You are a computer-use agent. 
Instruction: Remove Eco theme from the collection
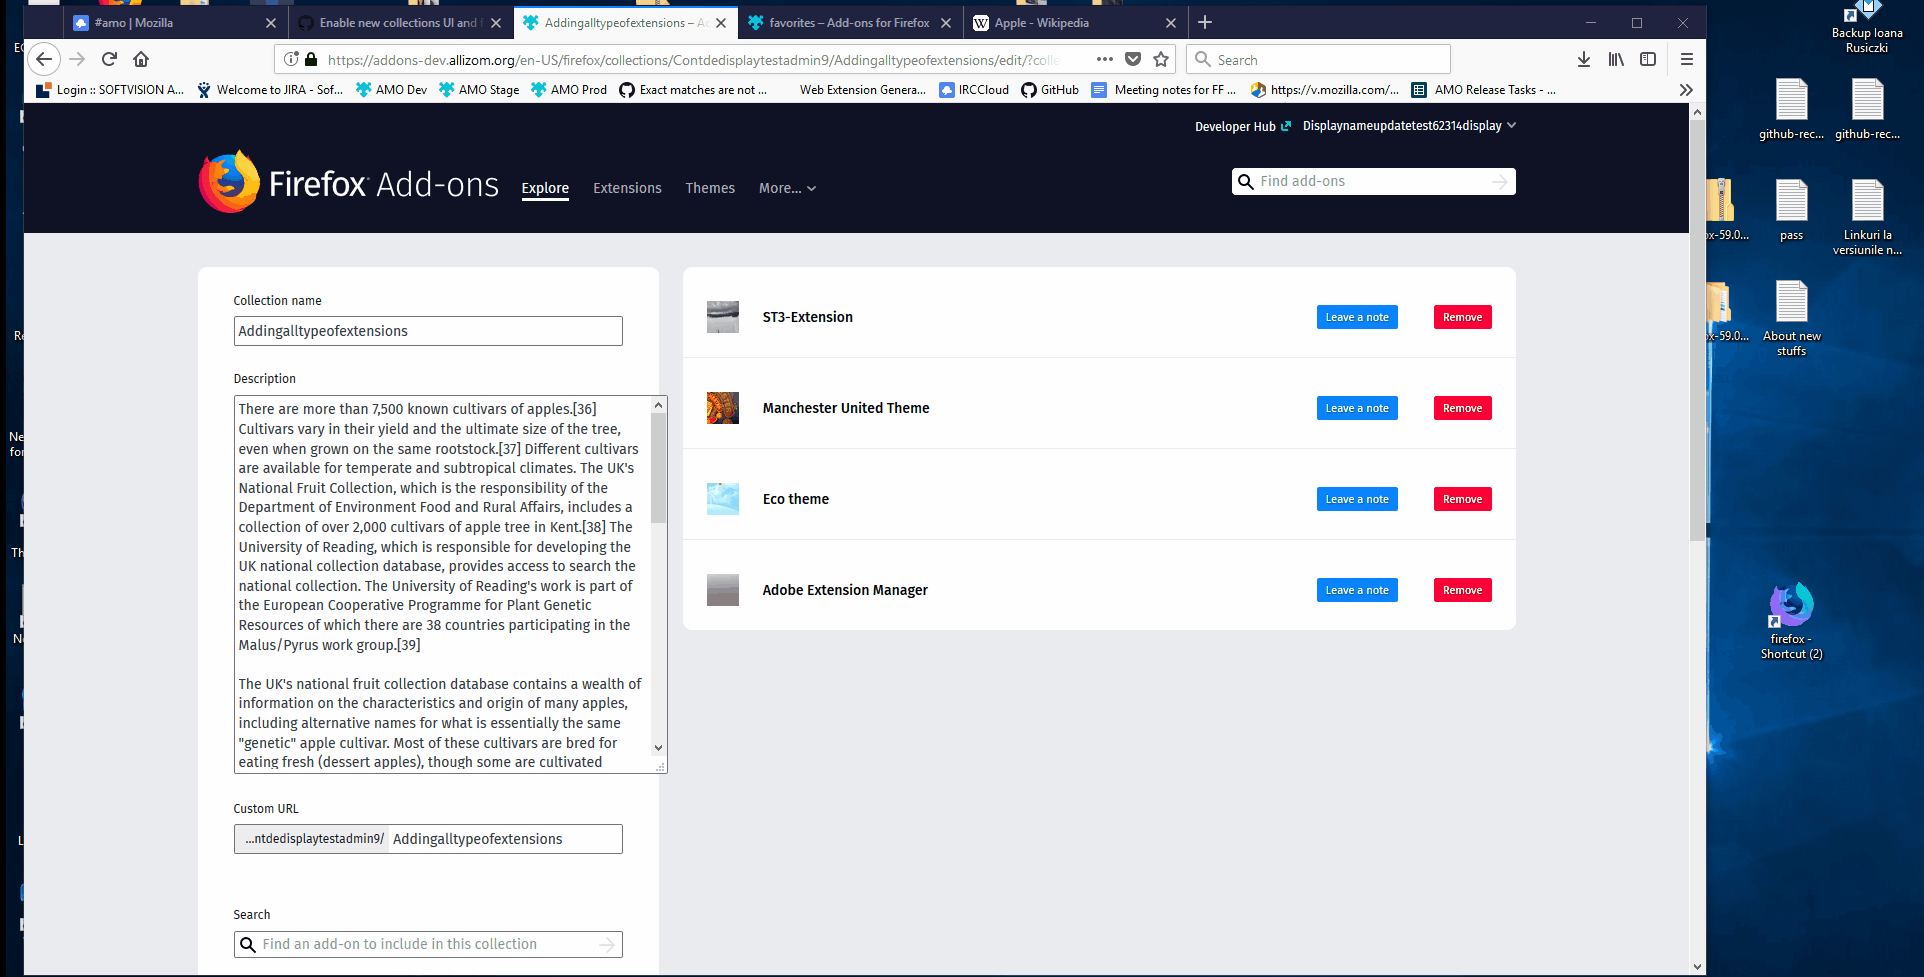(1462, 499)
